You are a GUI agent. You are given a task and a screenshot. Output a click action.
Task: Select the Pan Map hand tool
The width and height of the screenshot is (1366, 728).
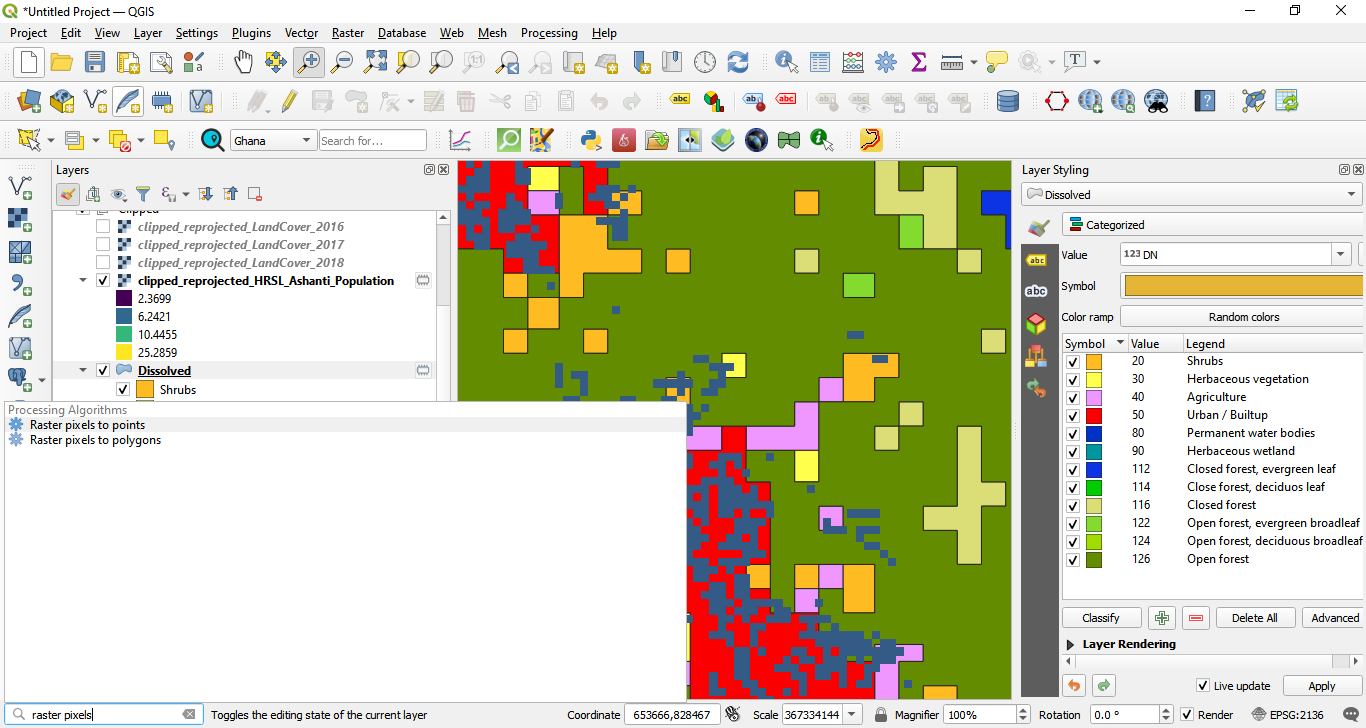tap(243, 62)
